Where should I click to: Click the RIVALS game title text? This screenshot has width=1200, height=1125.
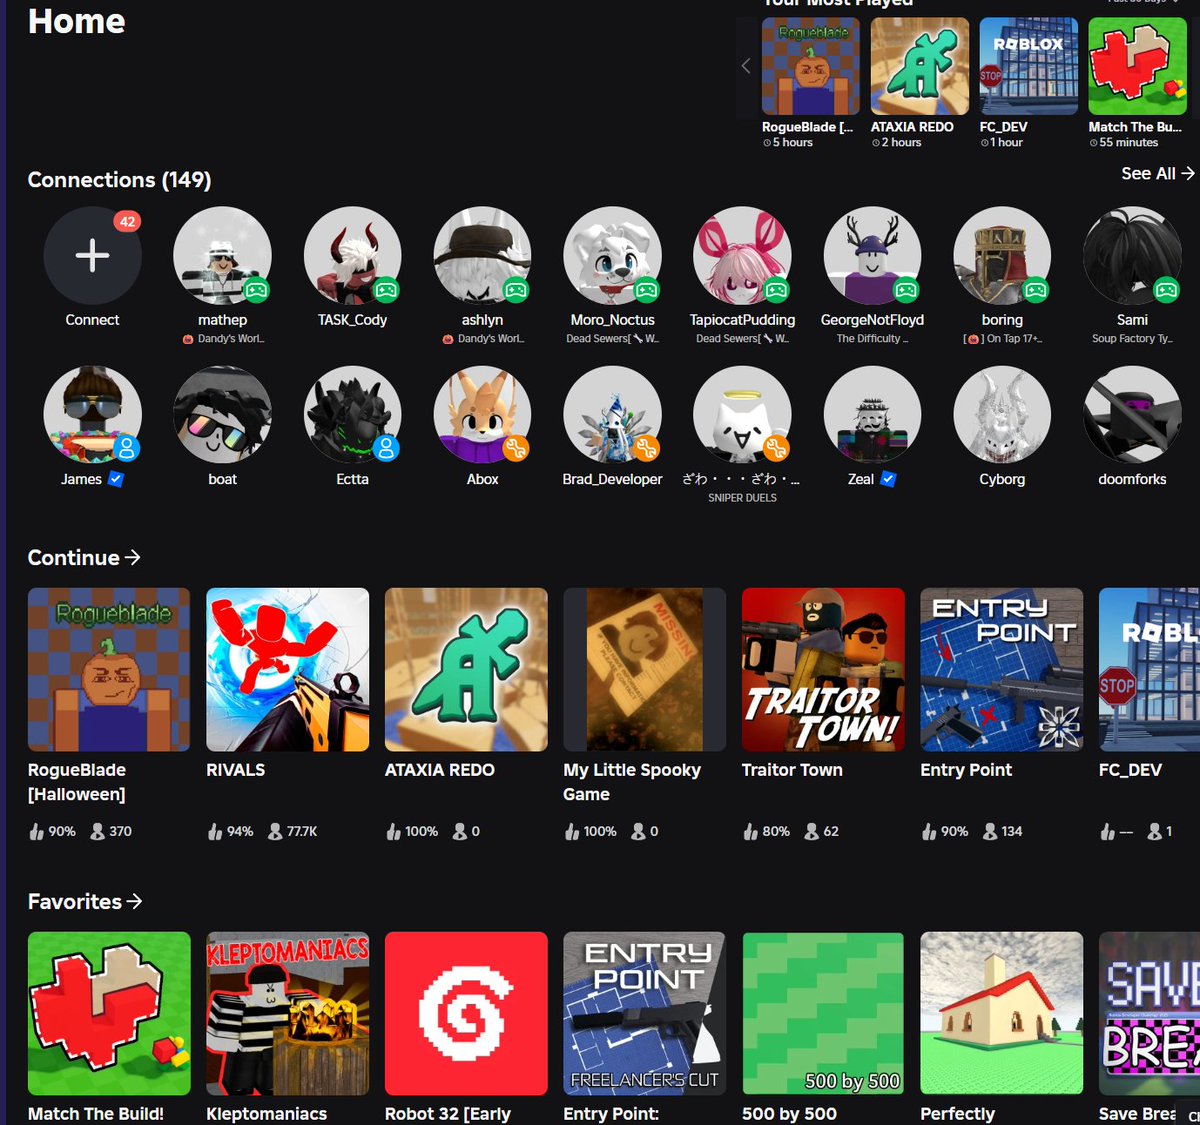tap(235, 770)
